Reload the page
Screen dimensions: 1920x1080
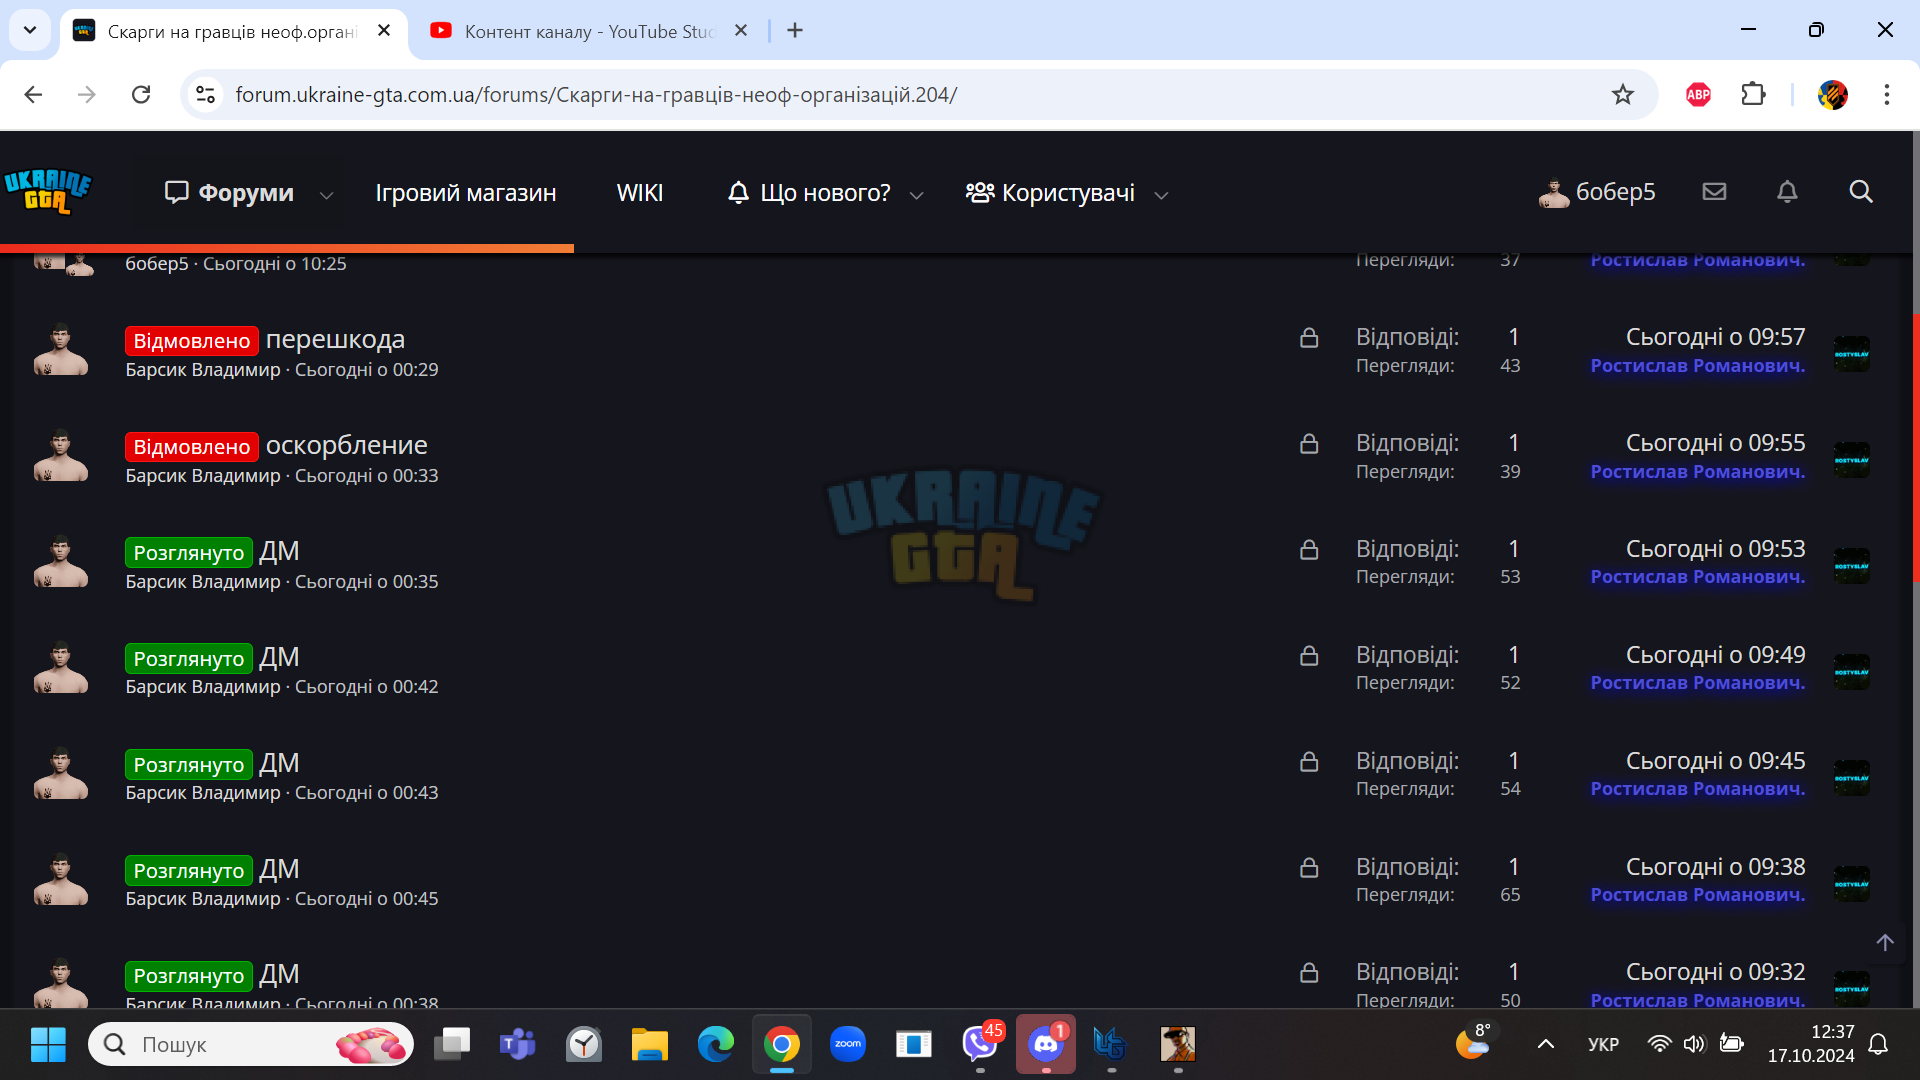click(141, 94)
